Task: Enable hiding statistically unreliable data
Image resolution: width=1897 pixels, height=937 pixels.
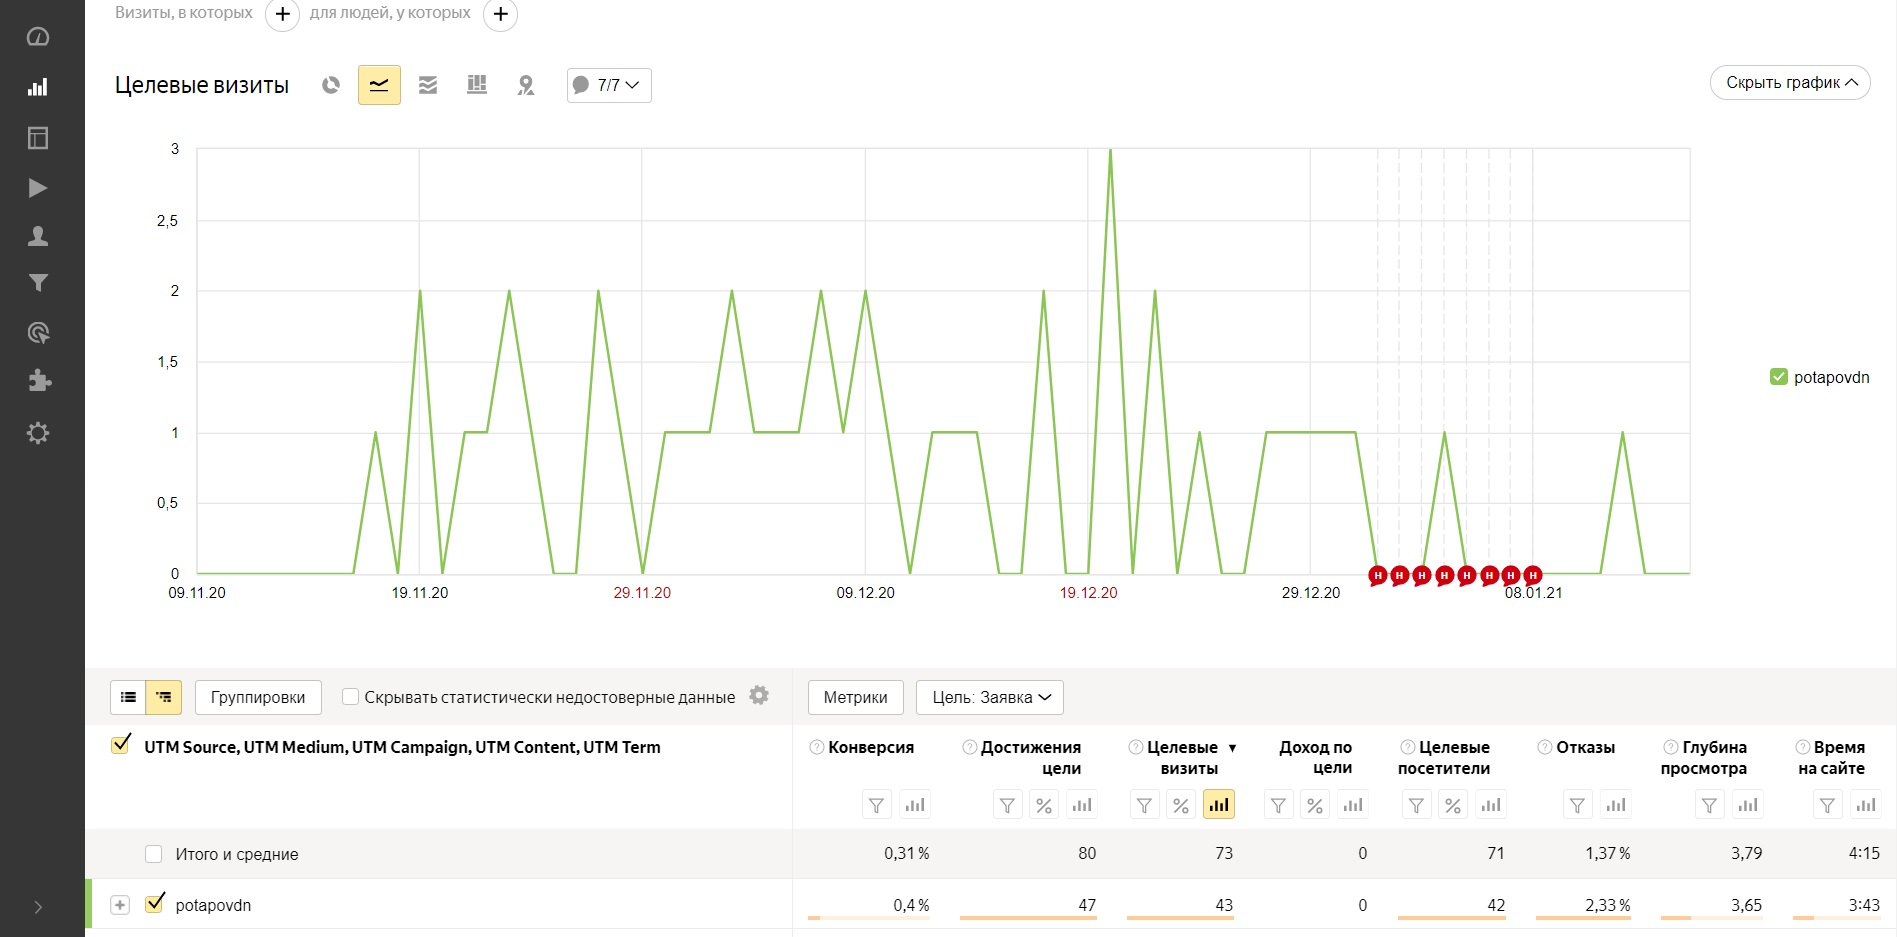Action: (x=350, y=697)
